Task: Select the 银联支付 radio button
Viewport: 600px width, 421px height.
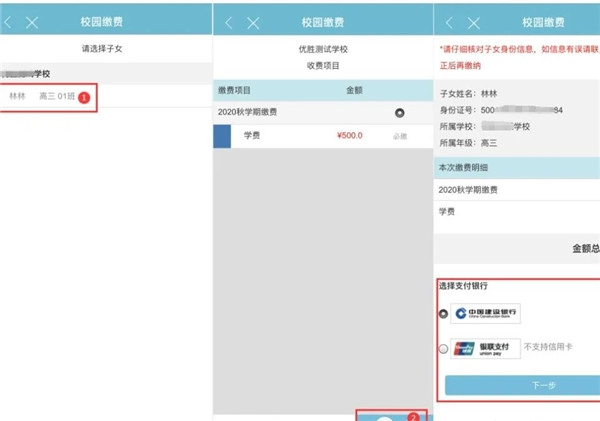Action: coord(443,349)
